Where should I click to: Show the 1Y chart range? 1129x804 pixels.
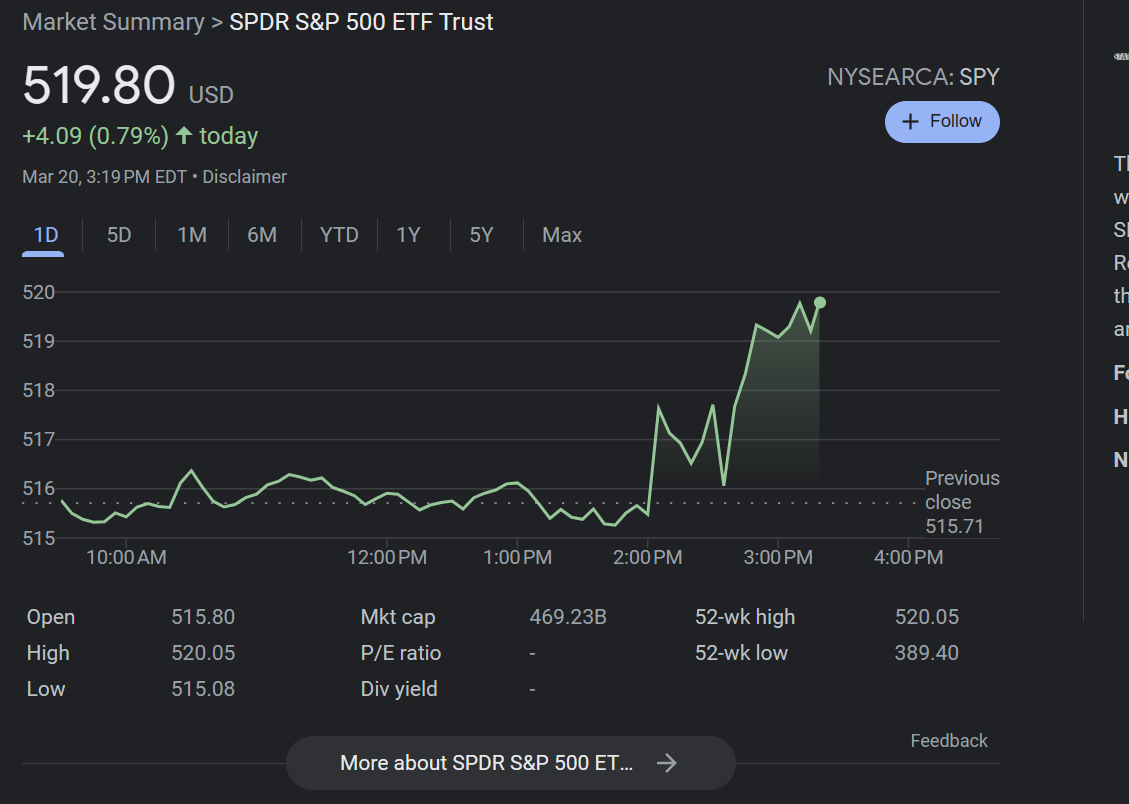(x=408, y=235)
